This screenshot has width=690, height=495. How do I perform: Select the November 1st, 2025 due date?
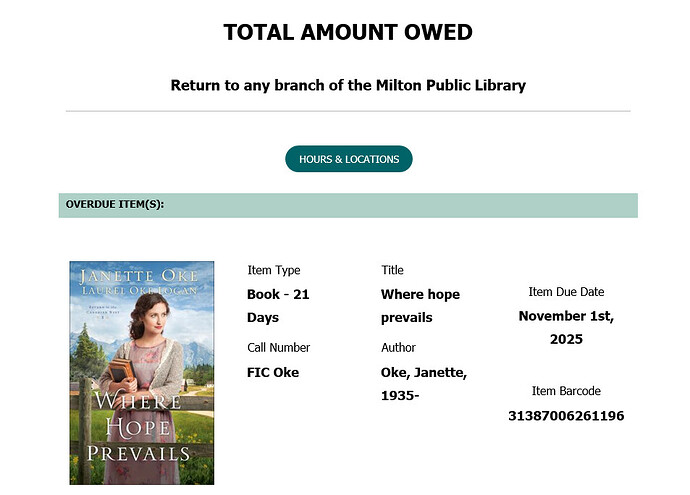(x=566, y=328)
